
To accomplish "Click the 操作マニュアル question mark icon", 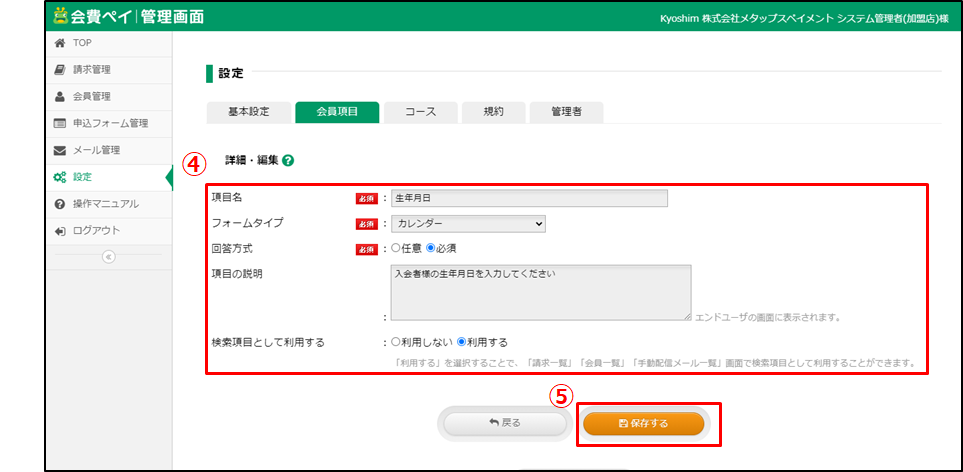I will pos(60,204).
